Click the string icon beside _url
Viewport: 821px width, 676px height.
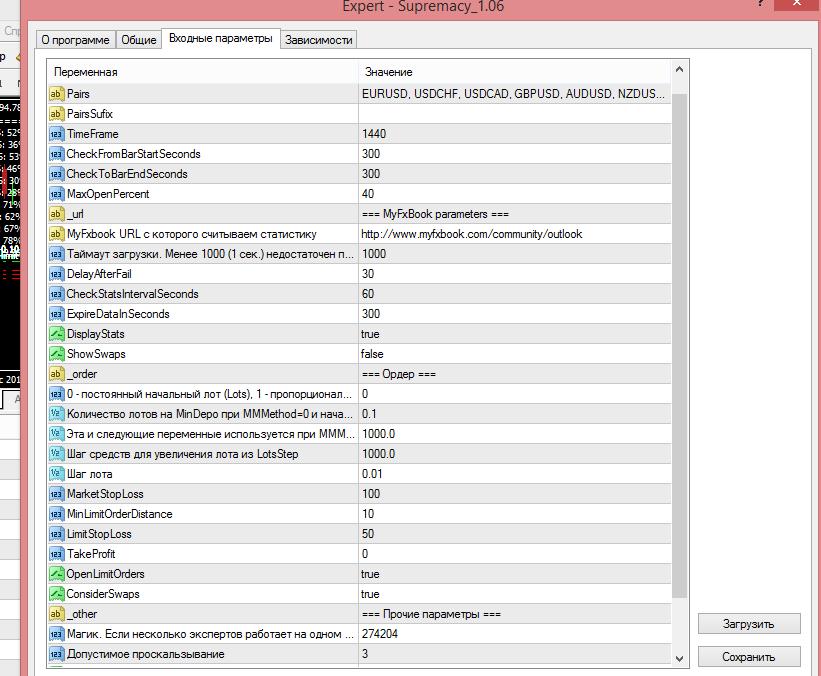coord(56,214)
